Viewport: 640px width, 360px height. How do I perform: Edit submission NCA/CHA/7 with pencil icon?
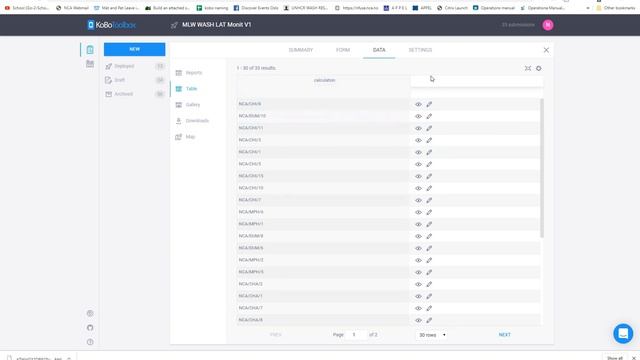tap(429, 308)
